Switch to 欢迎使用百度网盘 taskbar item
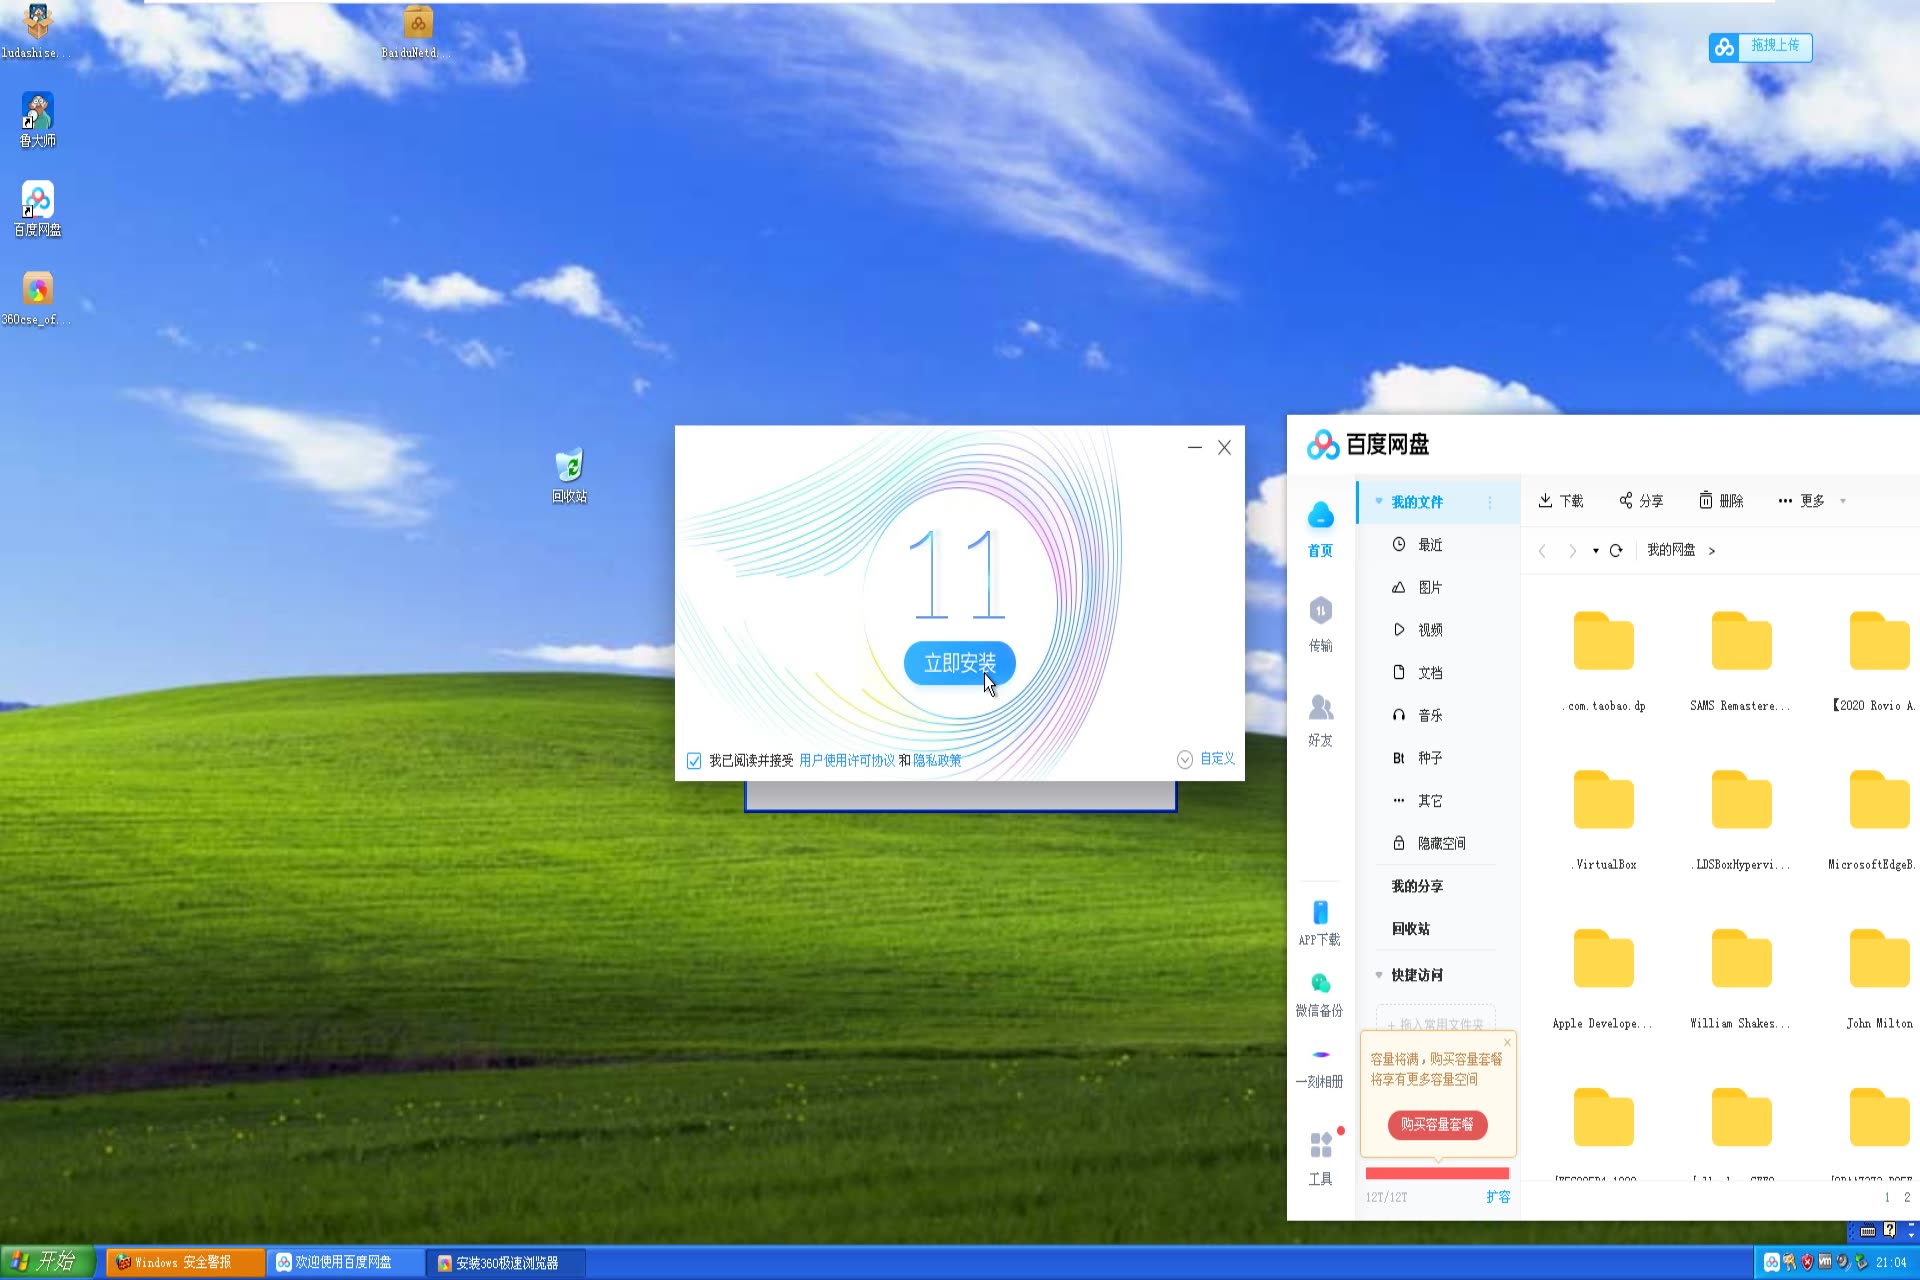 [x=346, y=1263]
